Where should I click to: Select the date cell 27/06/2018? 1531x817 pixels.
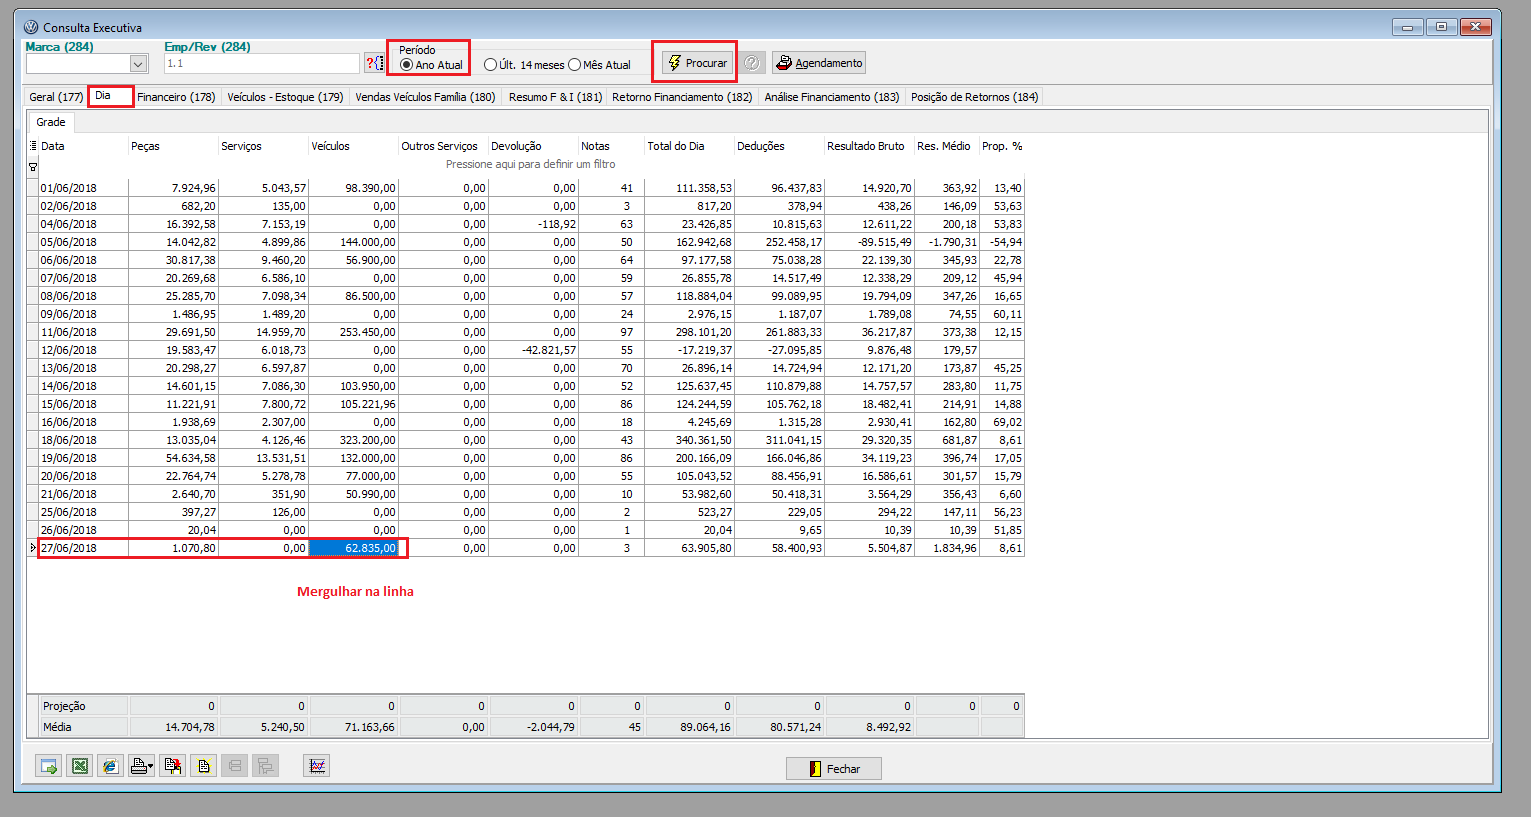pos(83,548)
